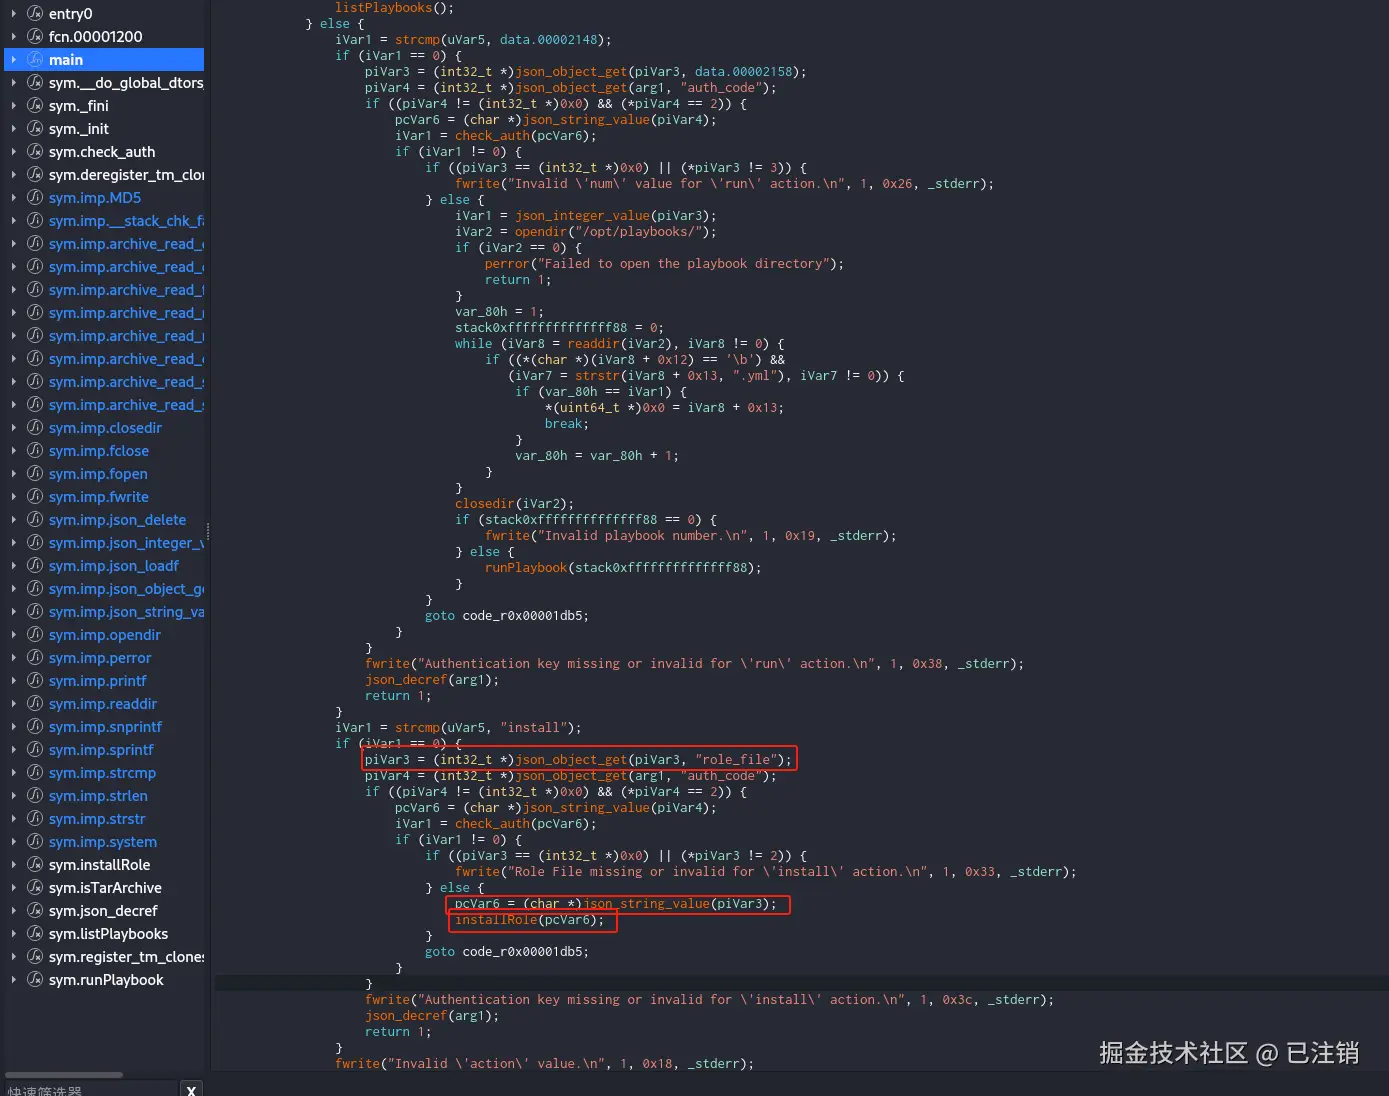1389x1096 pixels.
Task: Click runPlaybook call in decompiled code
Action: 623,568
